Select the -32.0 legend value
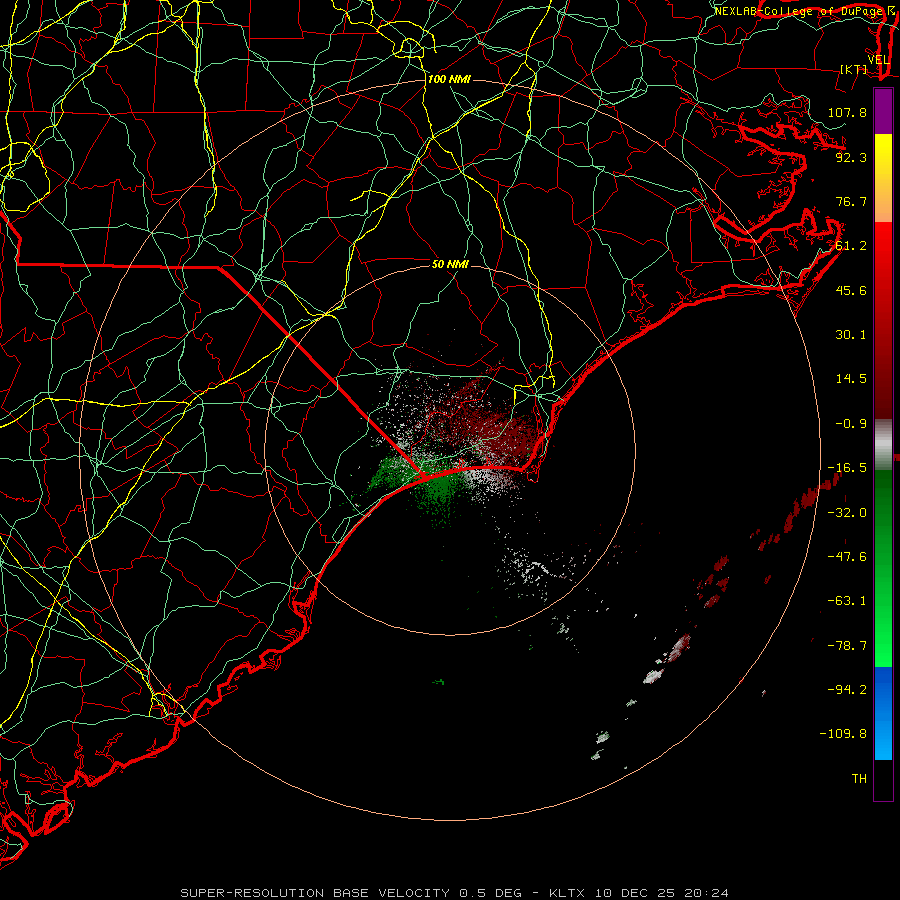Viewport: 900px width, 900px height. click(847, 513)
